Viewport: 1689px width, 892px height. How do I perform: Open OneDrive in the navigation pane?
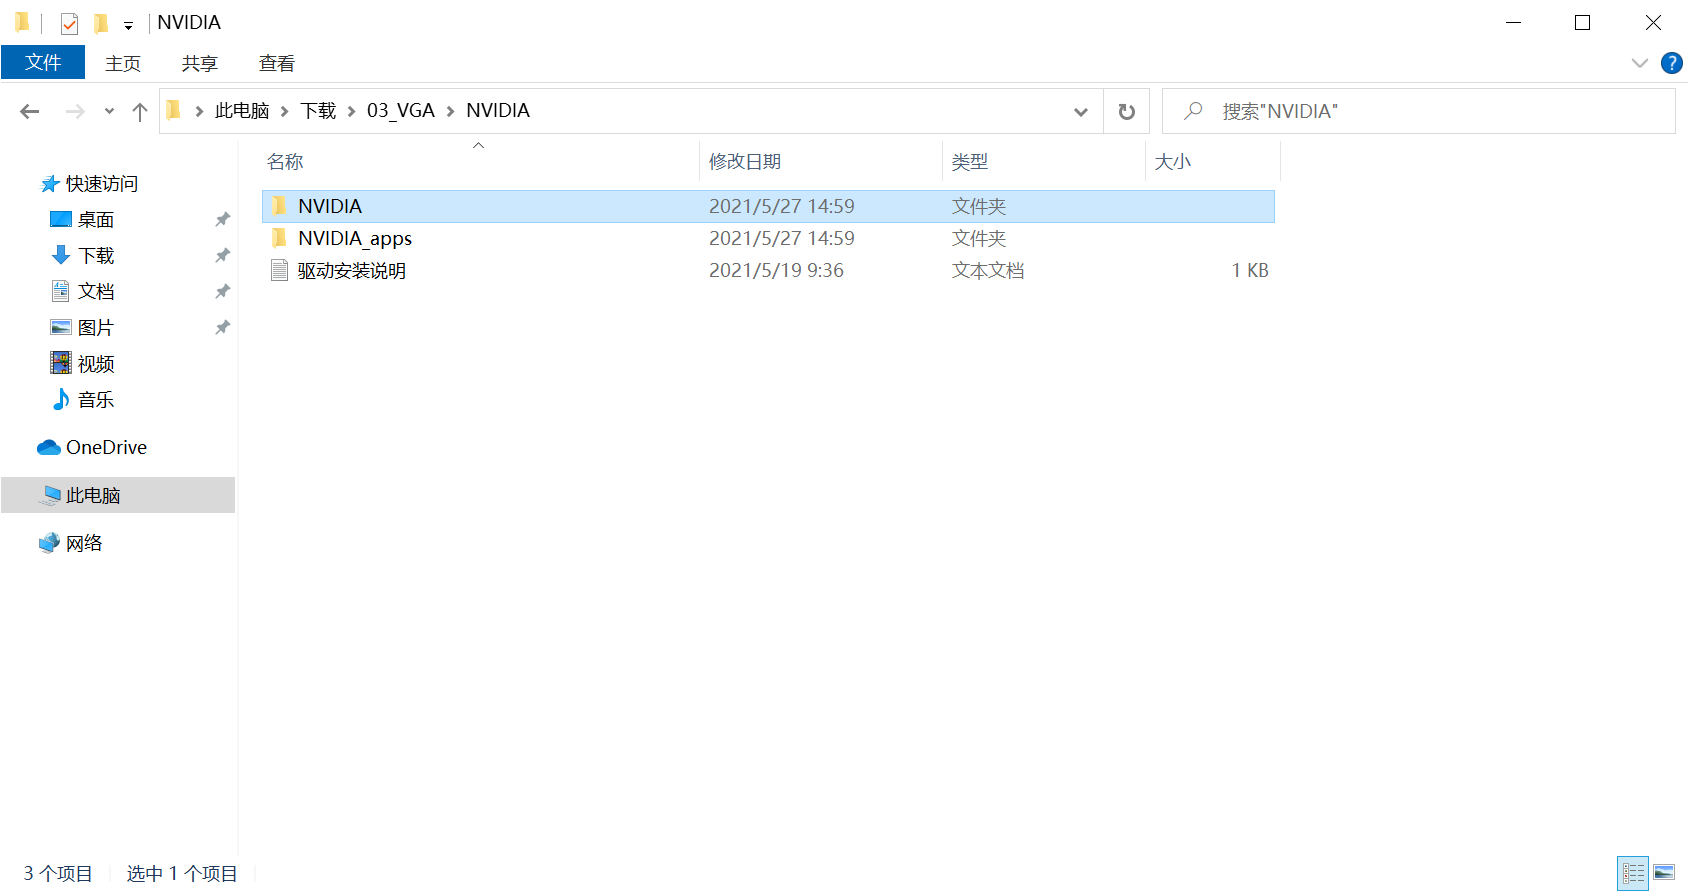pos(106,447)
